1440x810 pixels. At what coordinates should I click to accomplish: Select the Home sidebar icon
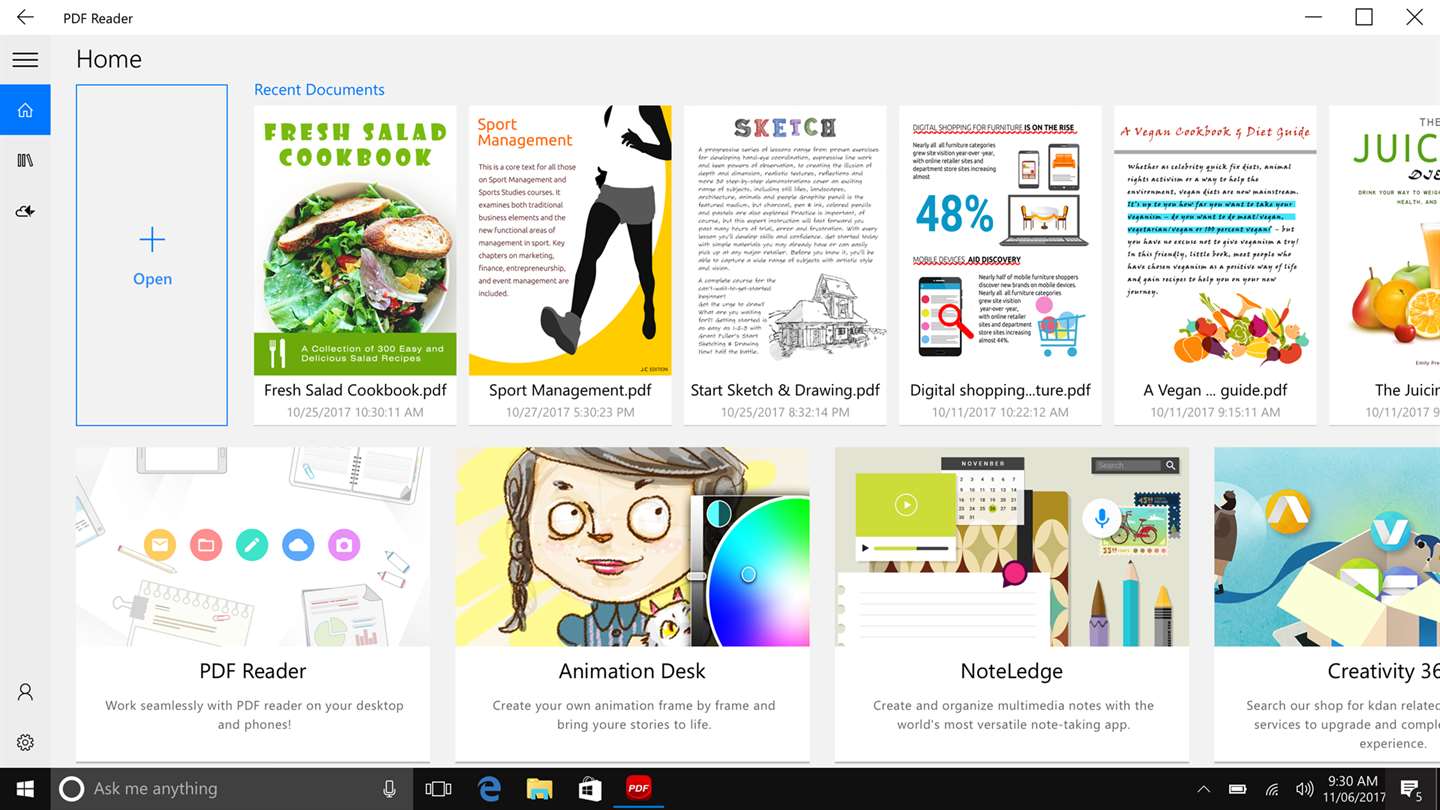25,110
